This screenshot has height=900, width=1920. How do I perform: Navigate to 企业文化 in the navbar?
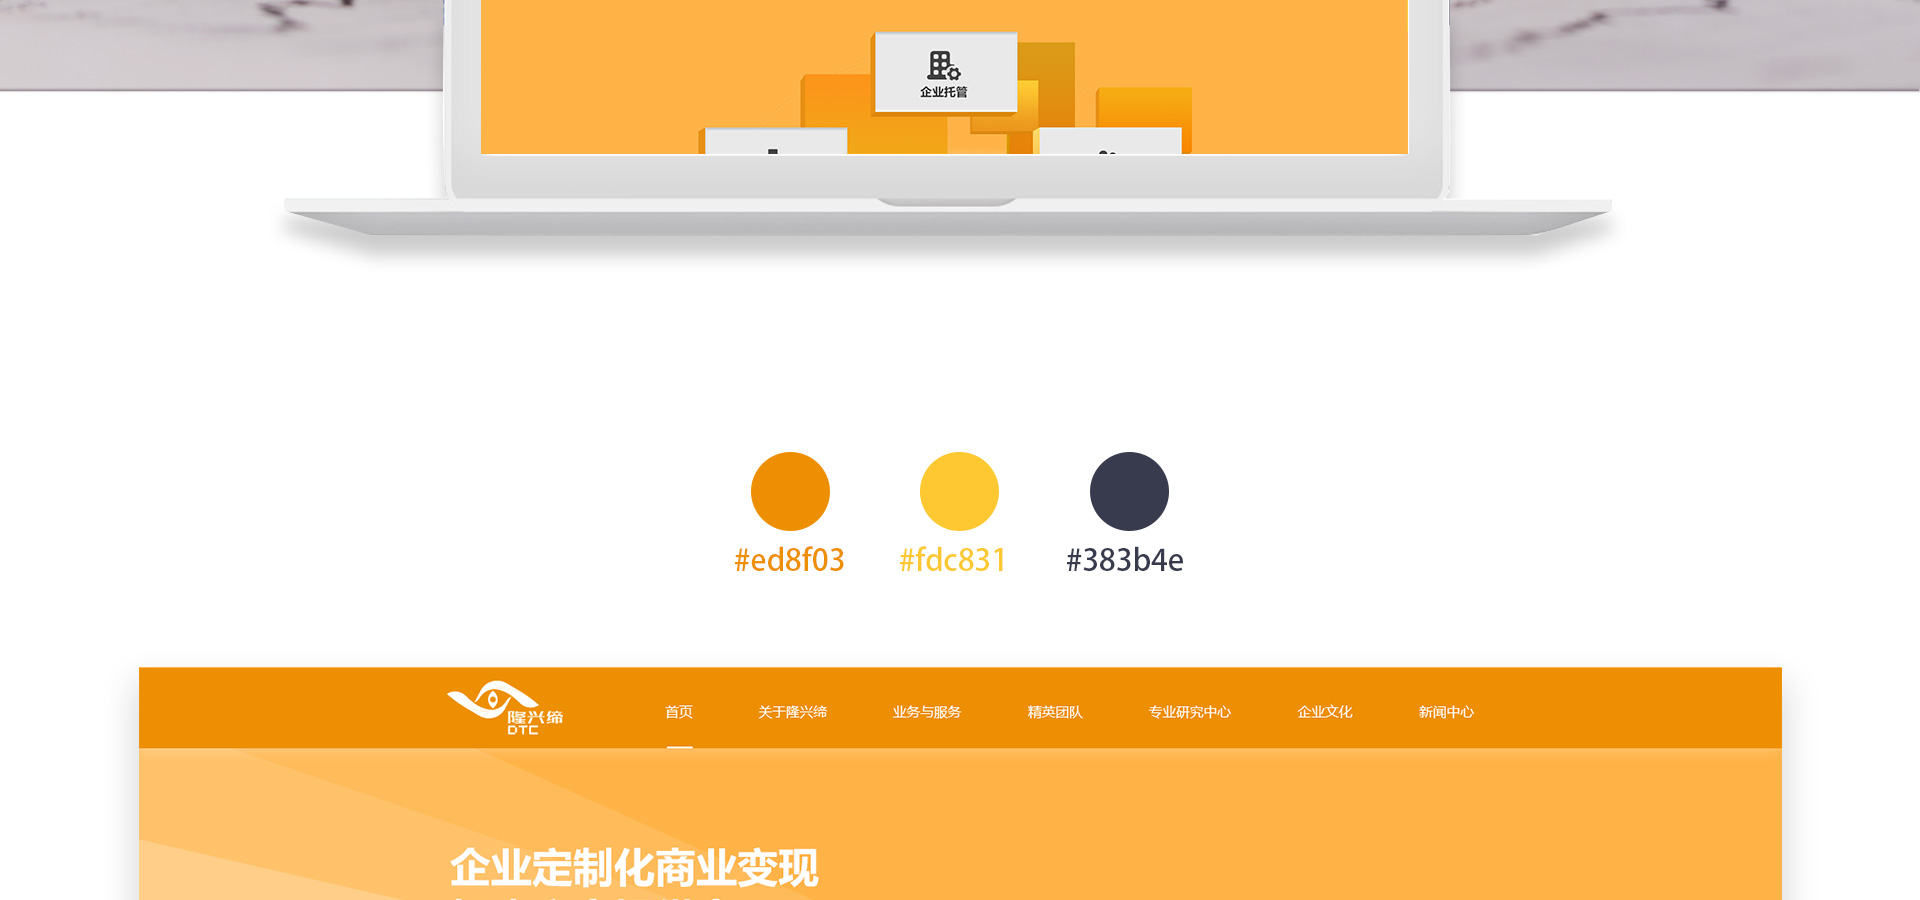1324,712
